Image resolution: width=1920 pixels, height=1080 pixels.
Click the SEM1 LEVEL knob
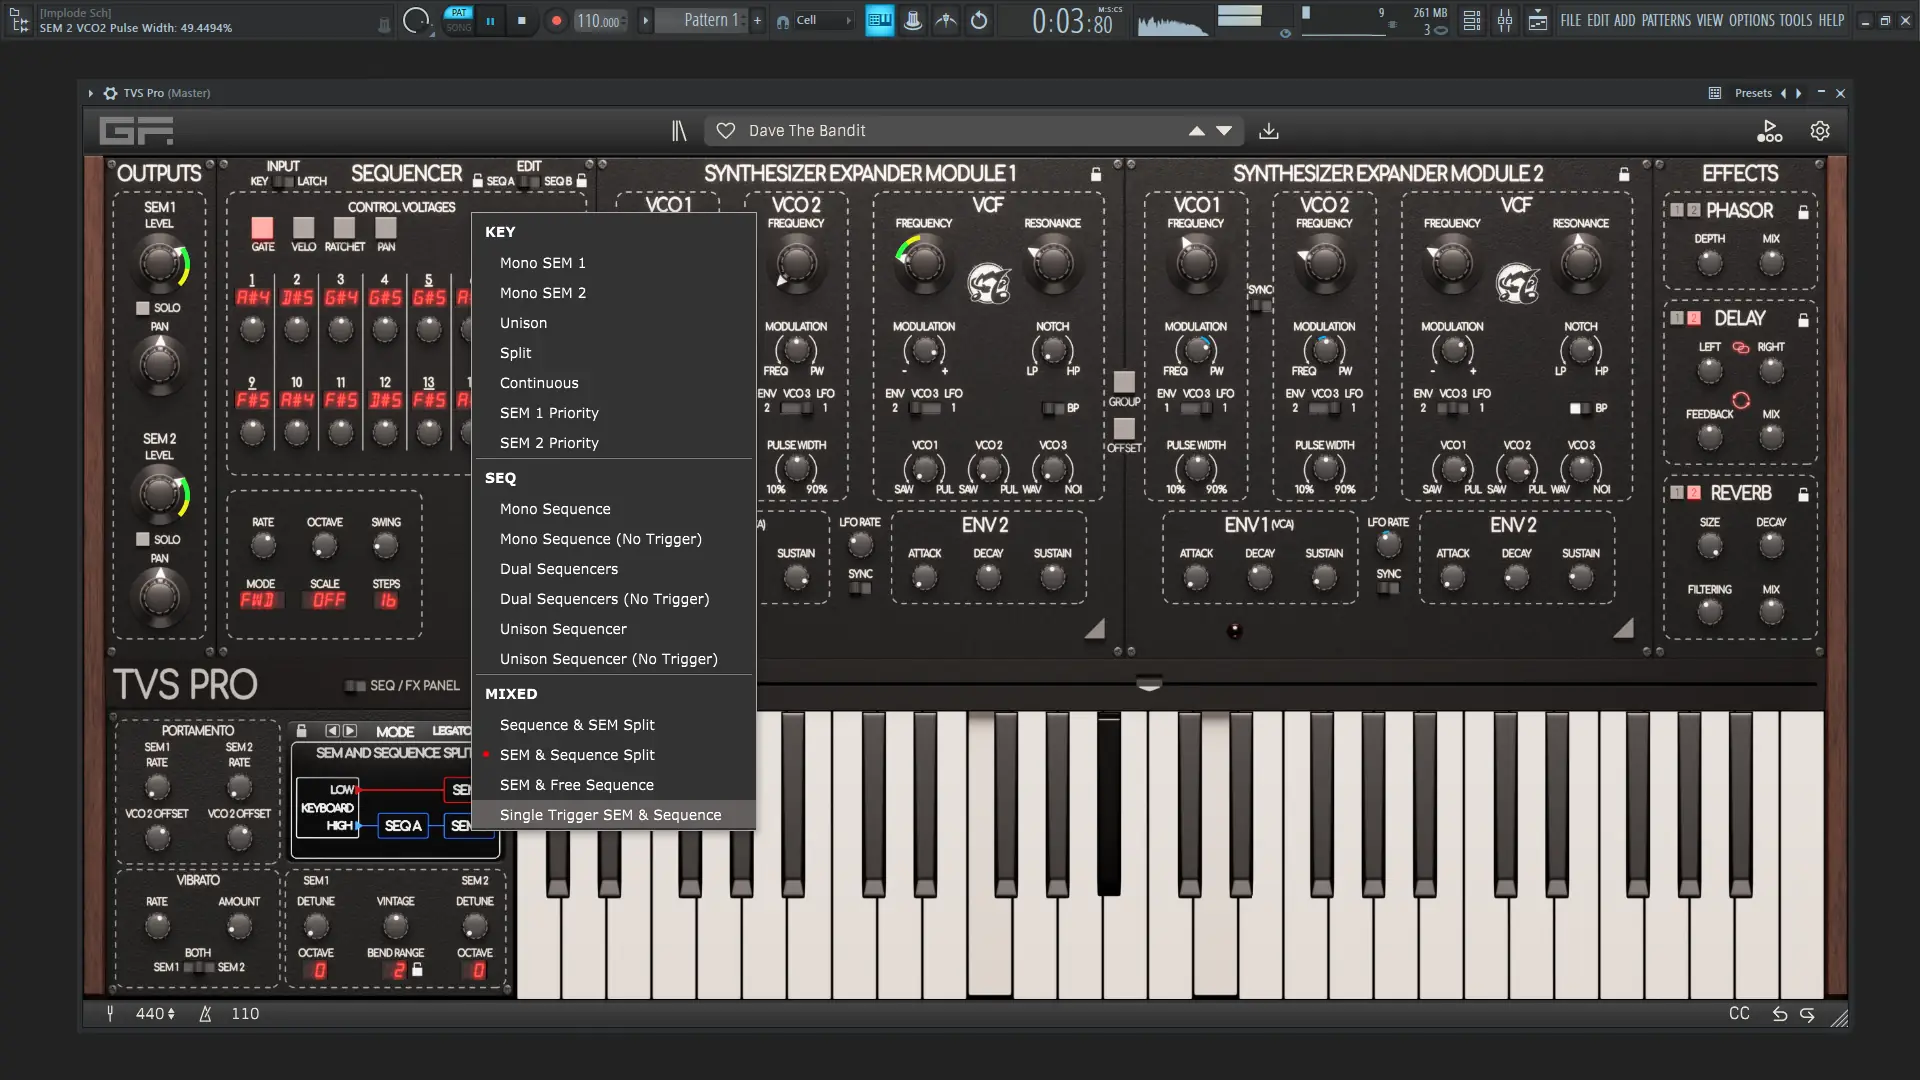(x=160, y=264)
